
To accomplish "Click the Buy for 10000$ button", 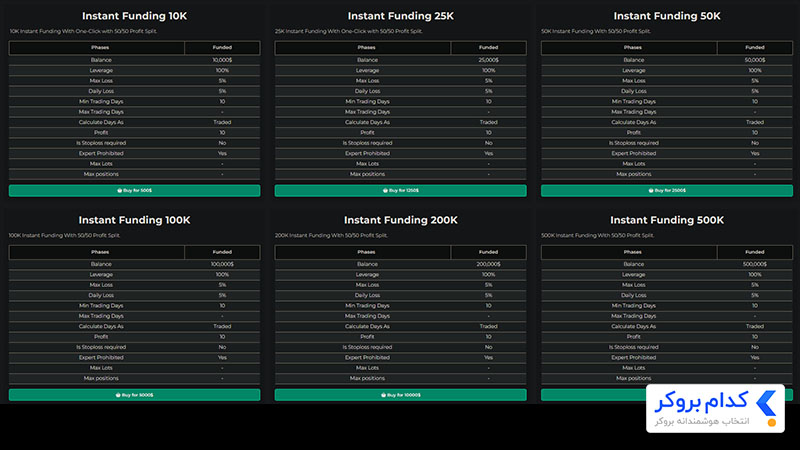I will click(x=401, y=395).
